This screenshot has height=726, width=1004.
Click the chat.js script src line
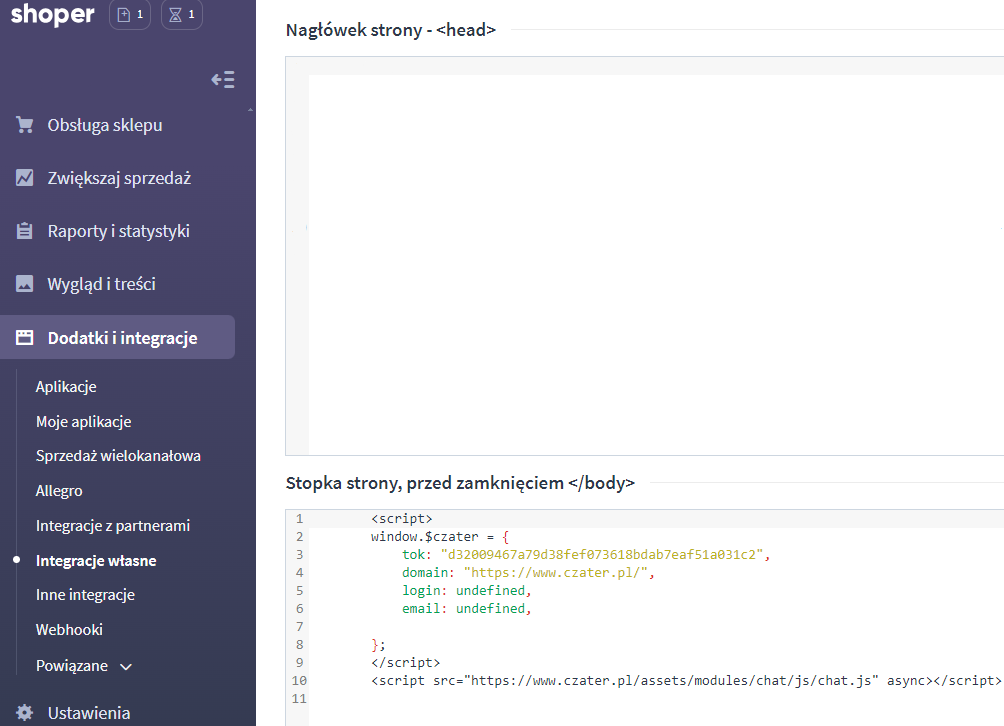click(x=686, y=681)
